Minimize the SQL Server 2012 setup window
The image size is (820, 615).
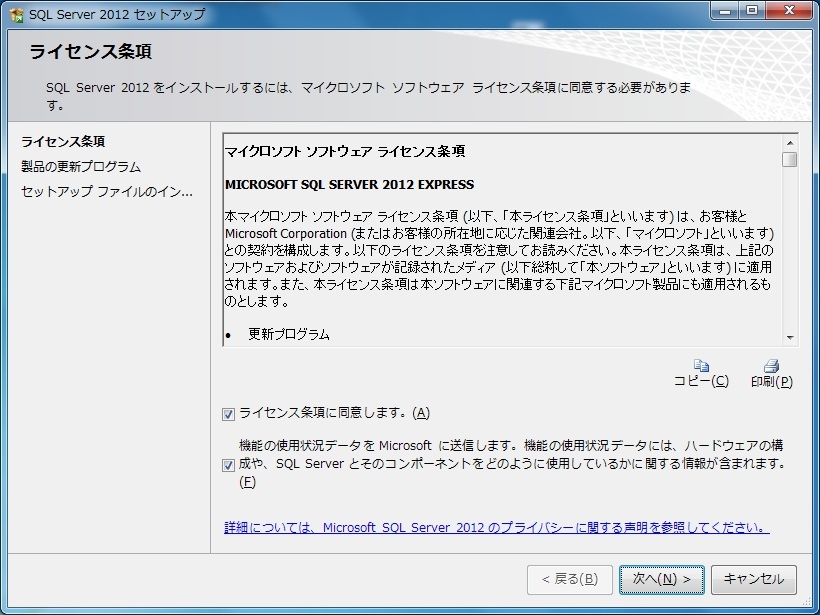725,11
